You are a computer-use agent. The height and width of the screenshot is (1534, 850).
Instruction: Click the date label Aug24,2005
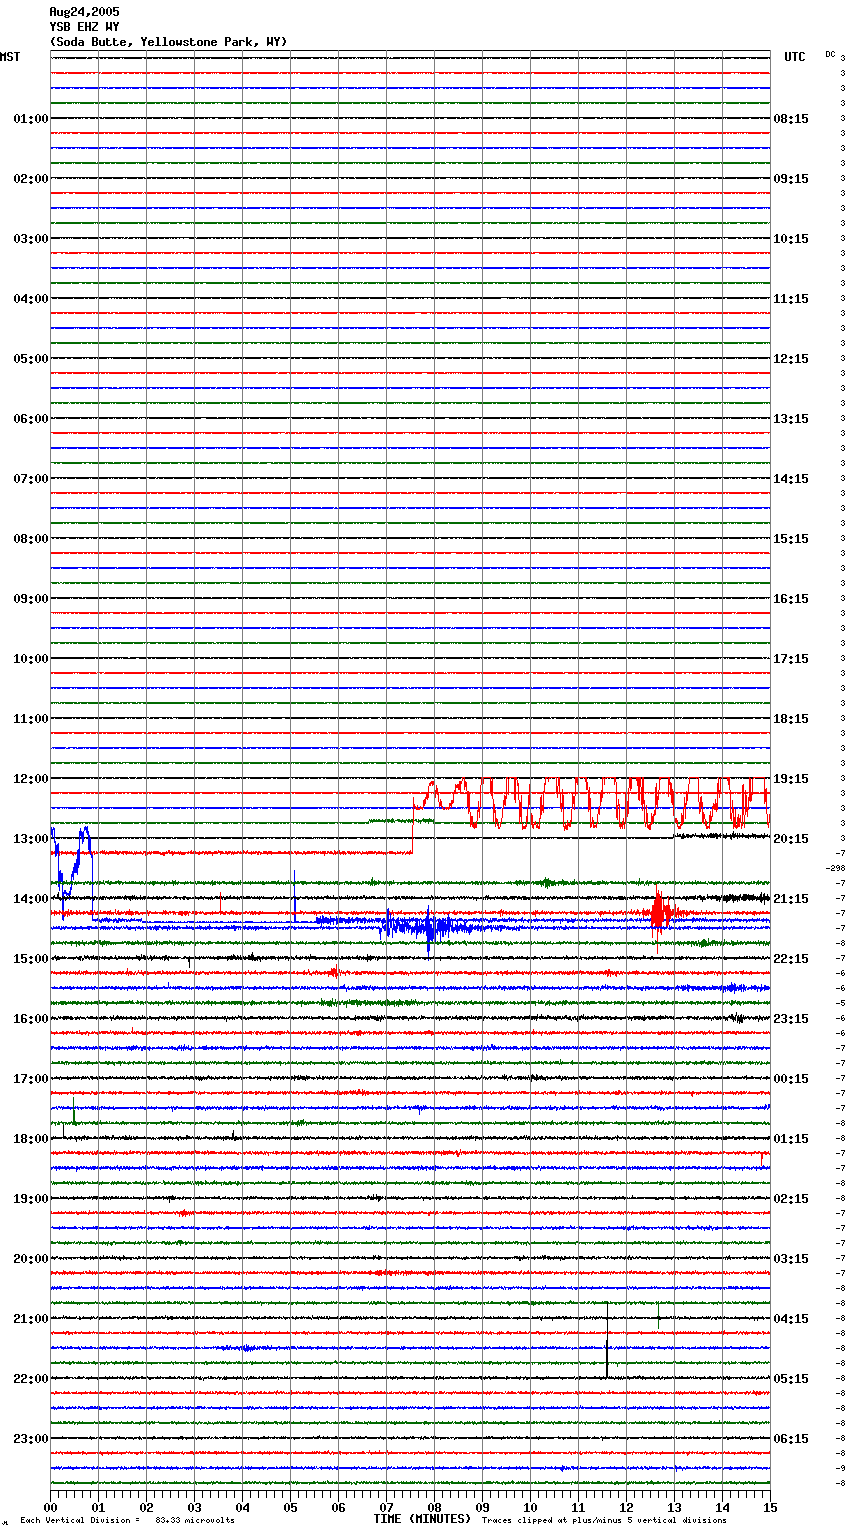click(x=84, y=12)
